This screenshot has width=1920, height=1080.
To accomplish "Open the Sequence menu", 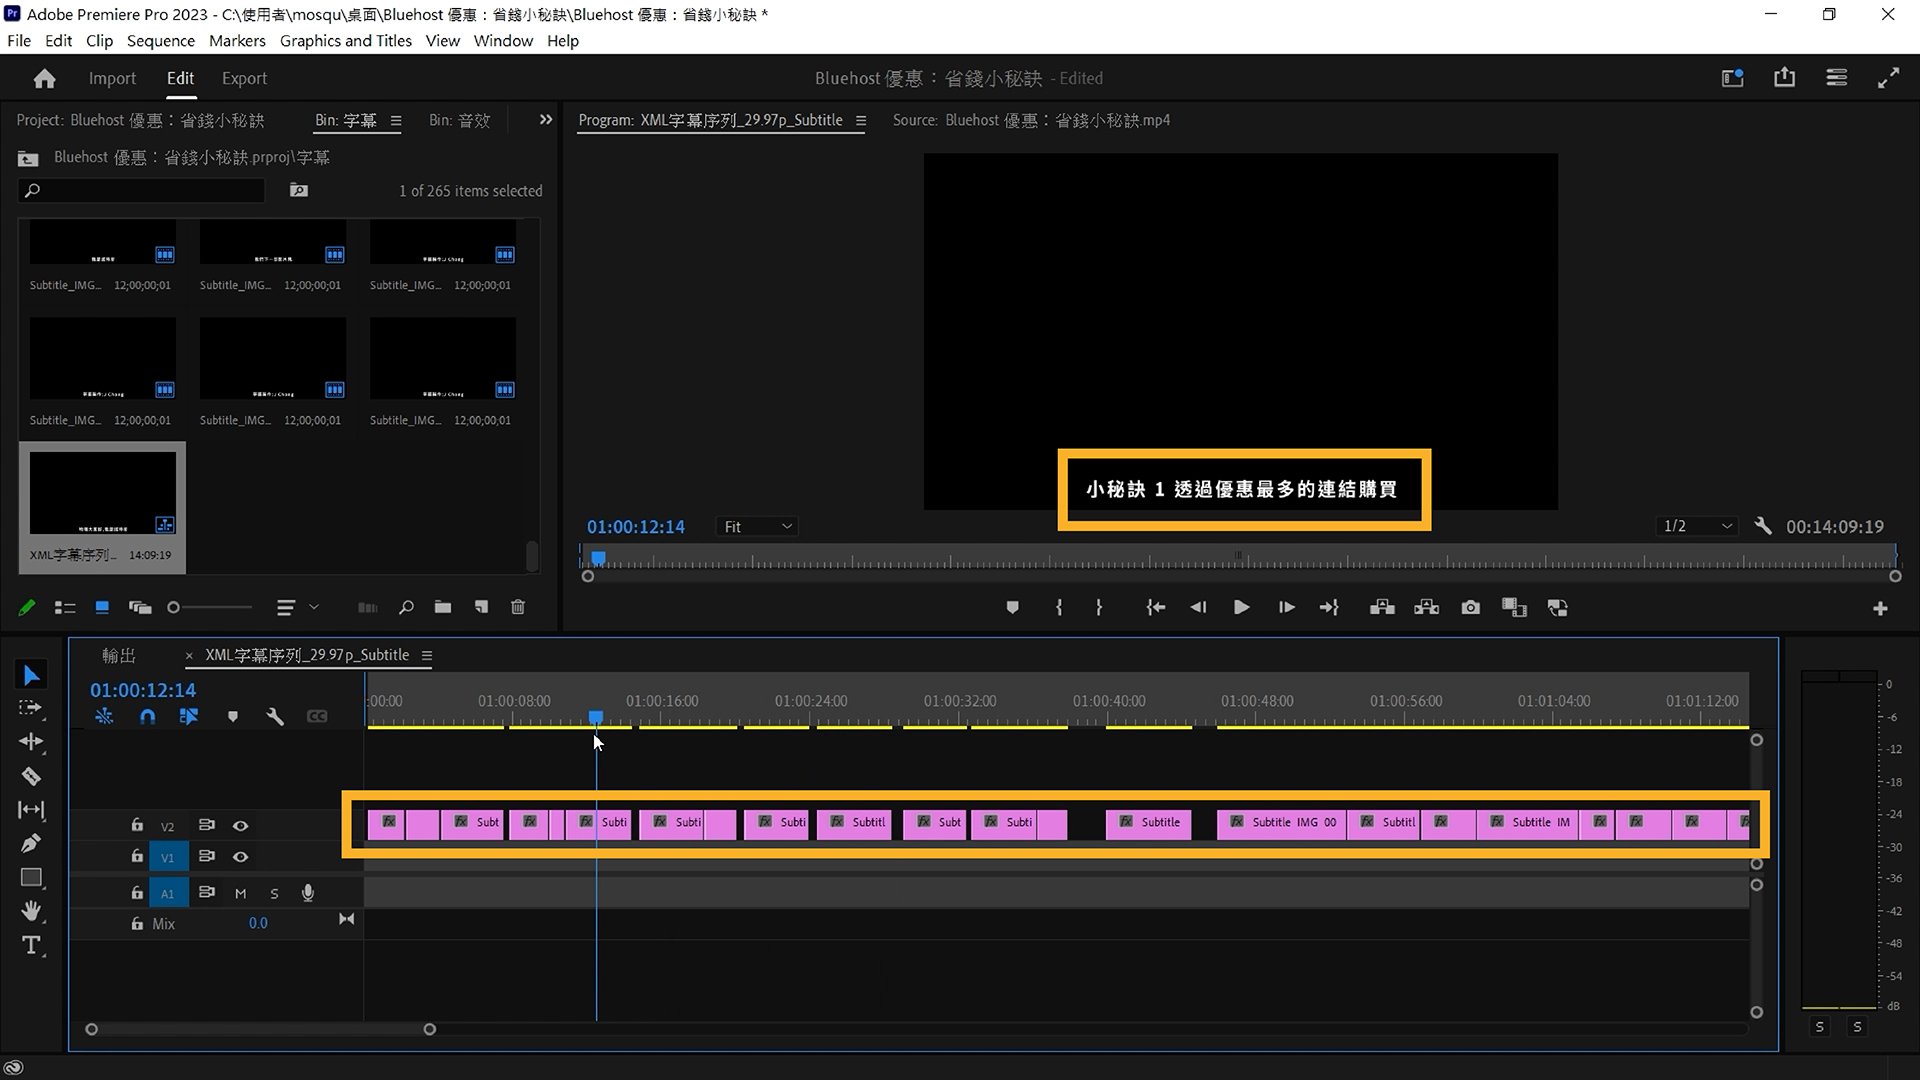I will [160, 41].
